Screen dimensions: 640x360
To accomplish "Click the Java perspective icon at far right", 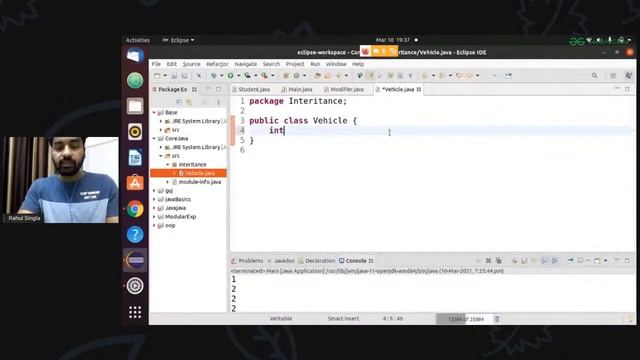I will [x=628, y=76].
